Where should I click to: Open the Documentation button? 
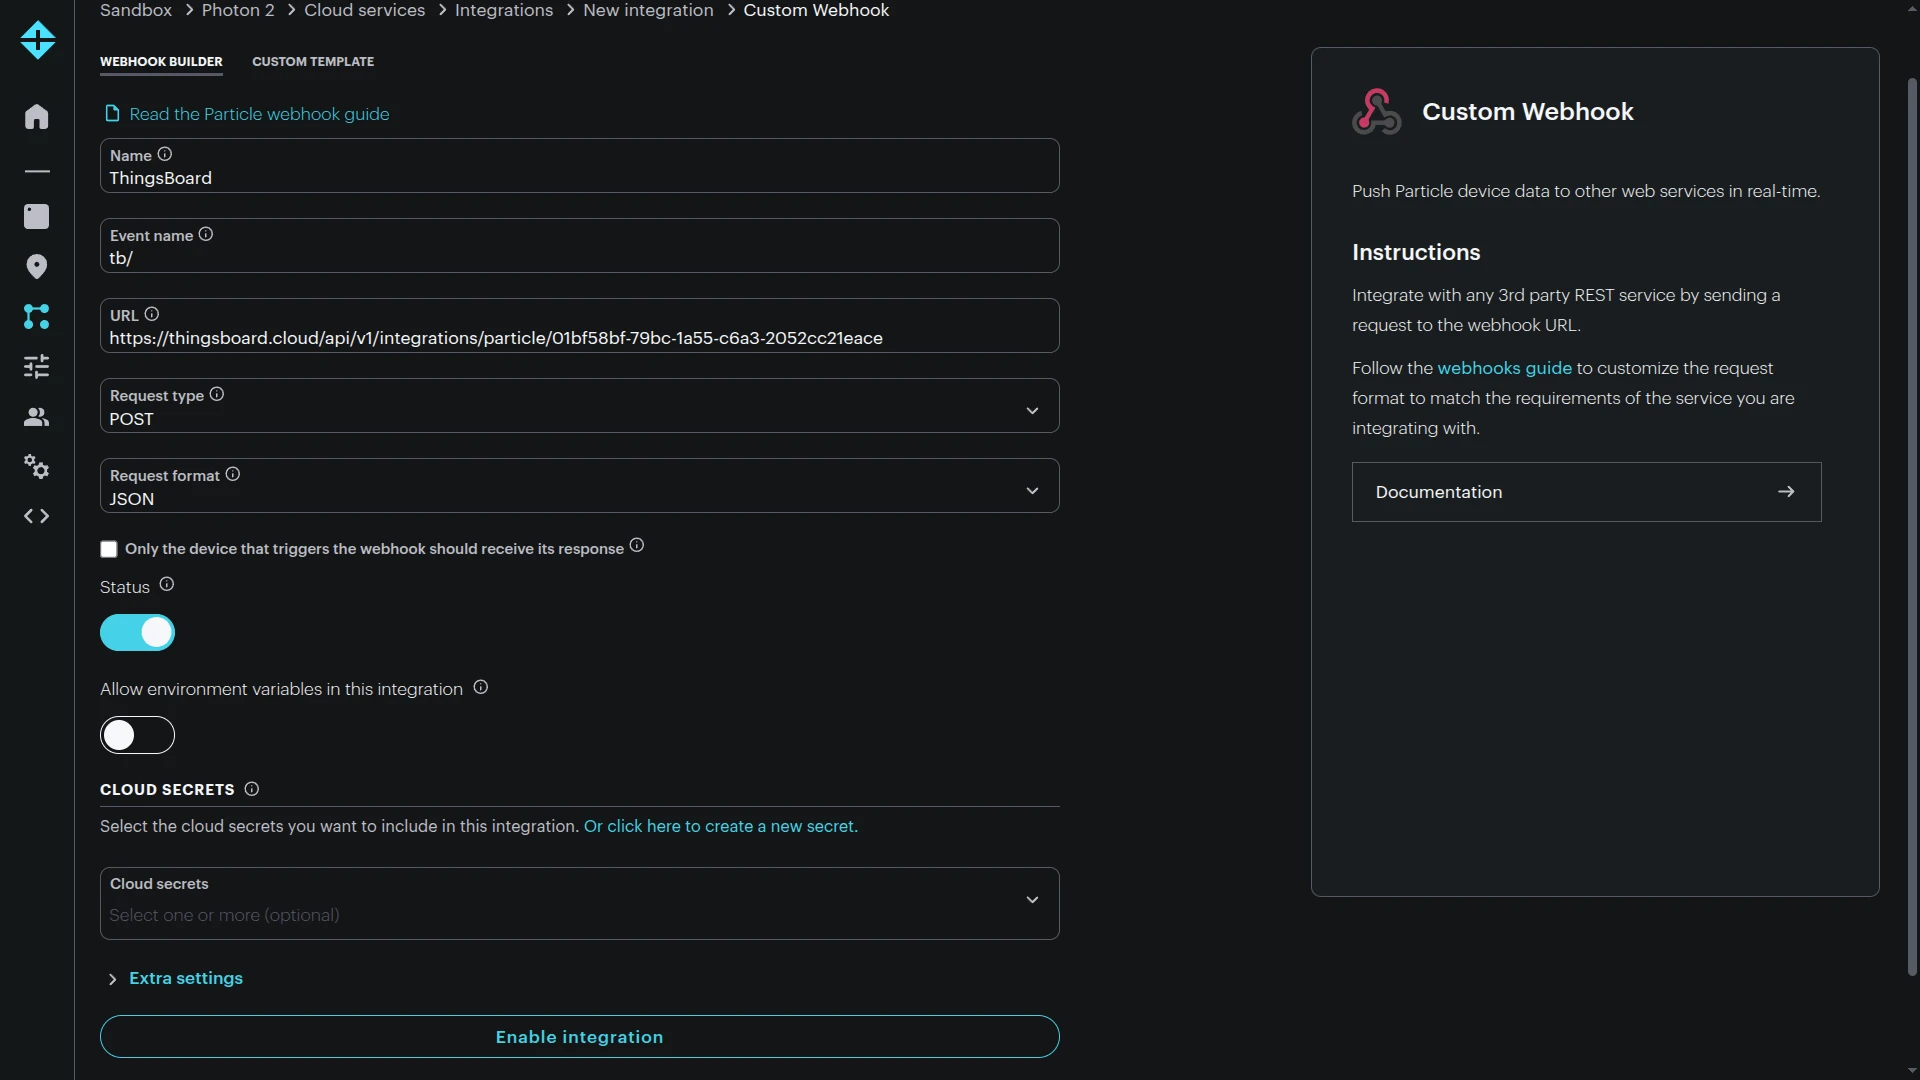pyautogui.click(x=1587, y=492)
